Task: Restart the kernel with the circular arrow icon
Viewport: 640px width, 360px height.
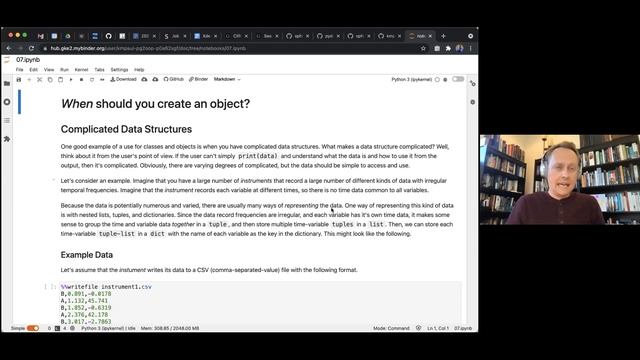Action: click(92, 80)
